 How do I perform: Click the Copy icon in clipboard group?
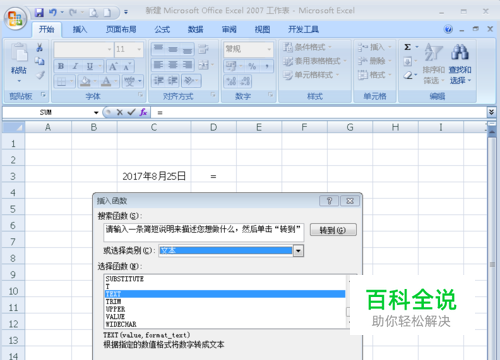[x=40, y=61]
